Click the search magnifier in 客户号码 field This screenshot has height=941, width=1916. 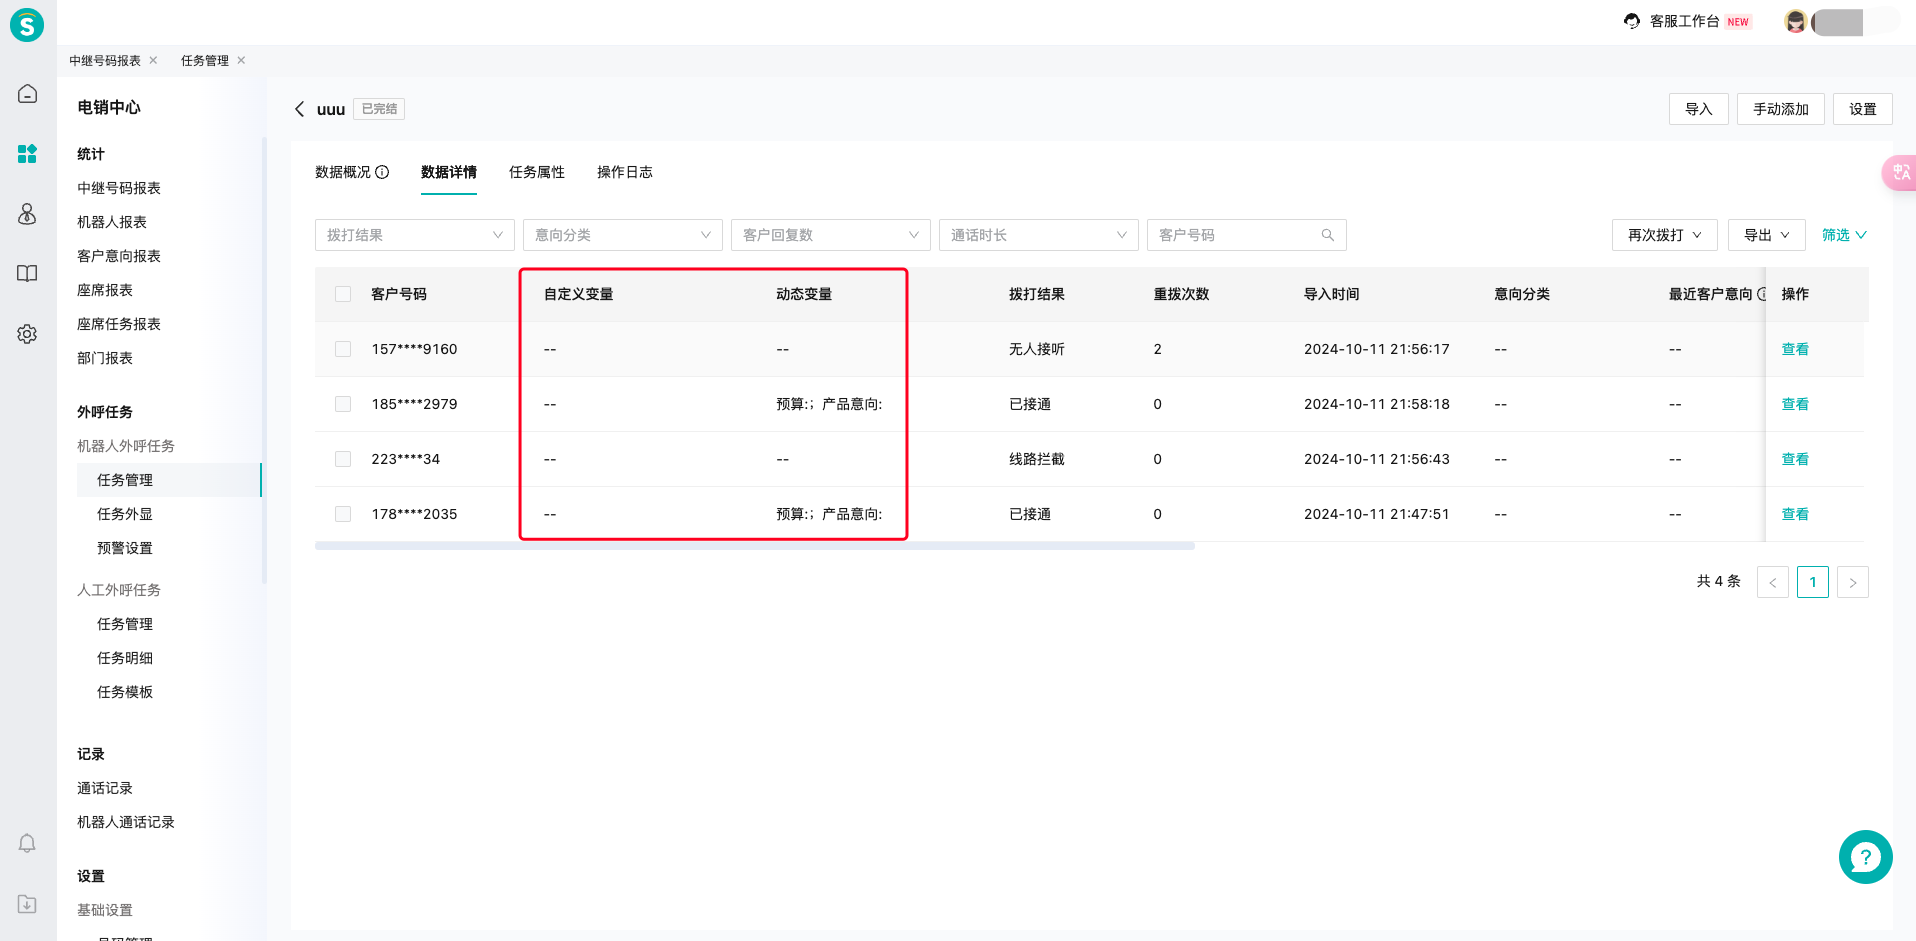pyautogui.click(x=1328, y=235)
